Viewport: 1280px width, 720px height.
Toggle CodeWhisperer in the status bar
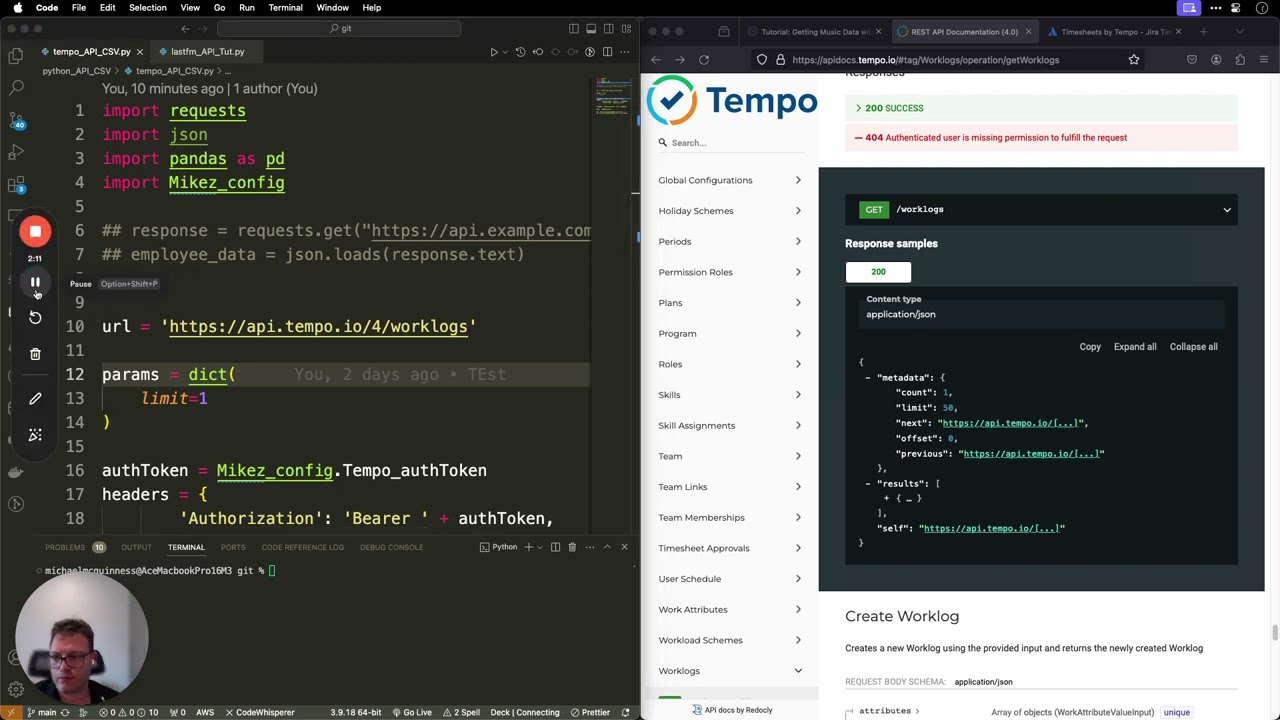(259, 712)
